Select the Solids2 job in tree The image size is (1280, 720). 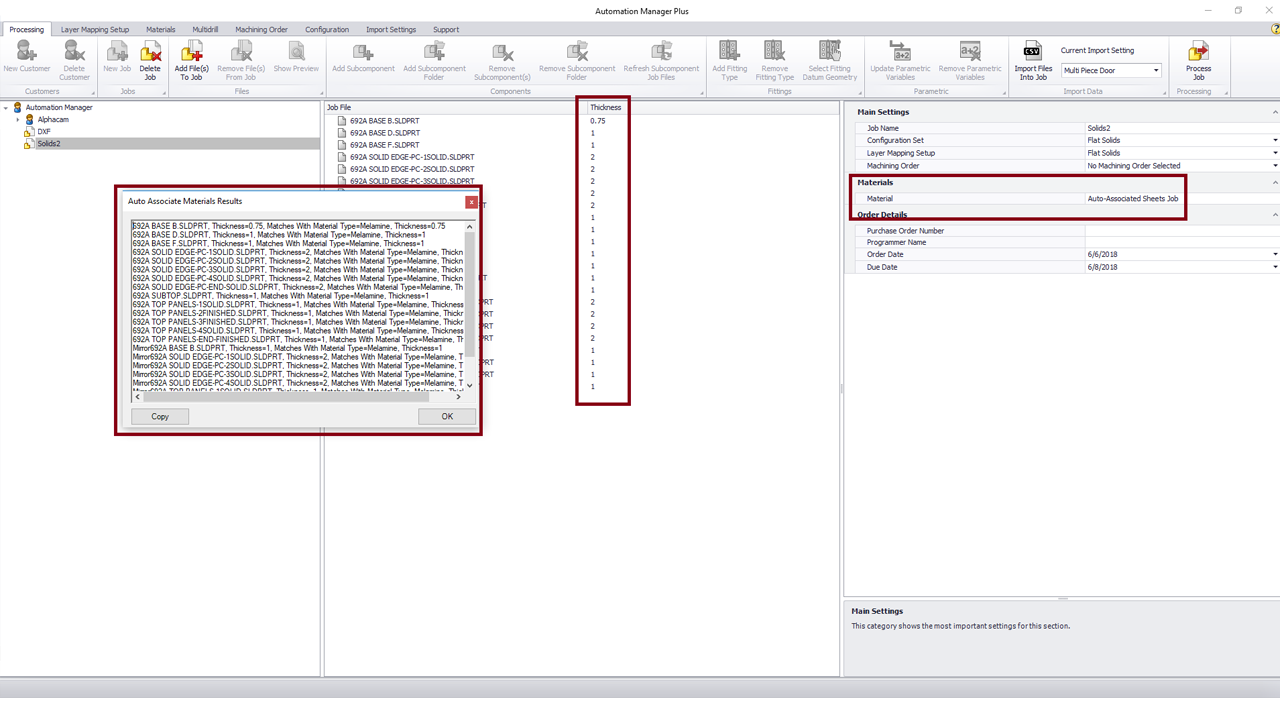[x=49, y=143]
